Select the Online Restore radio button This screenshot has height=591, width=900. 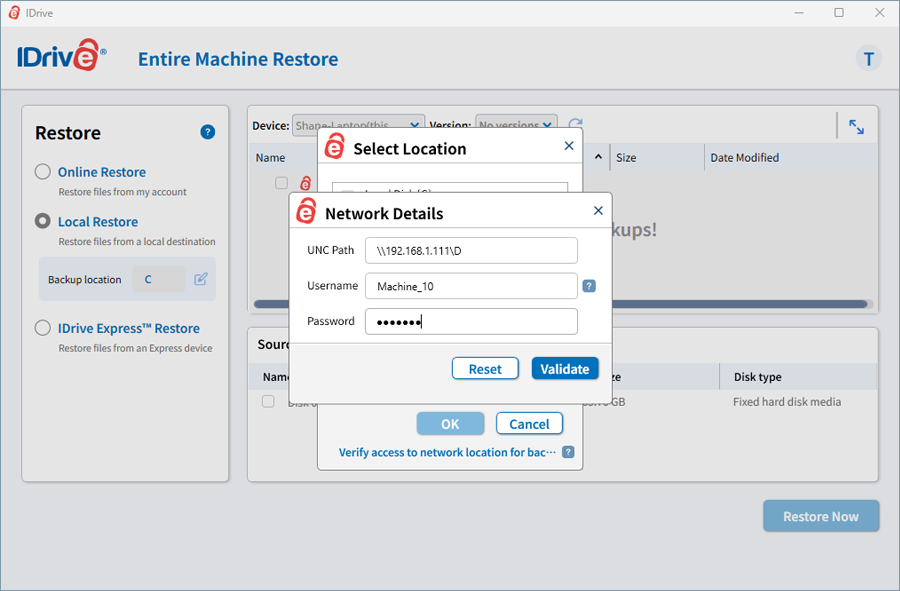point(43,172)
